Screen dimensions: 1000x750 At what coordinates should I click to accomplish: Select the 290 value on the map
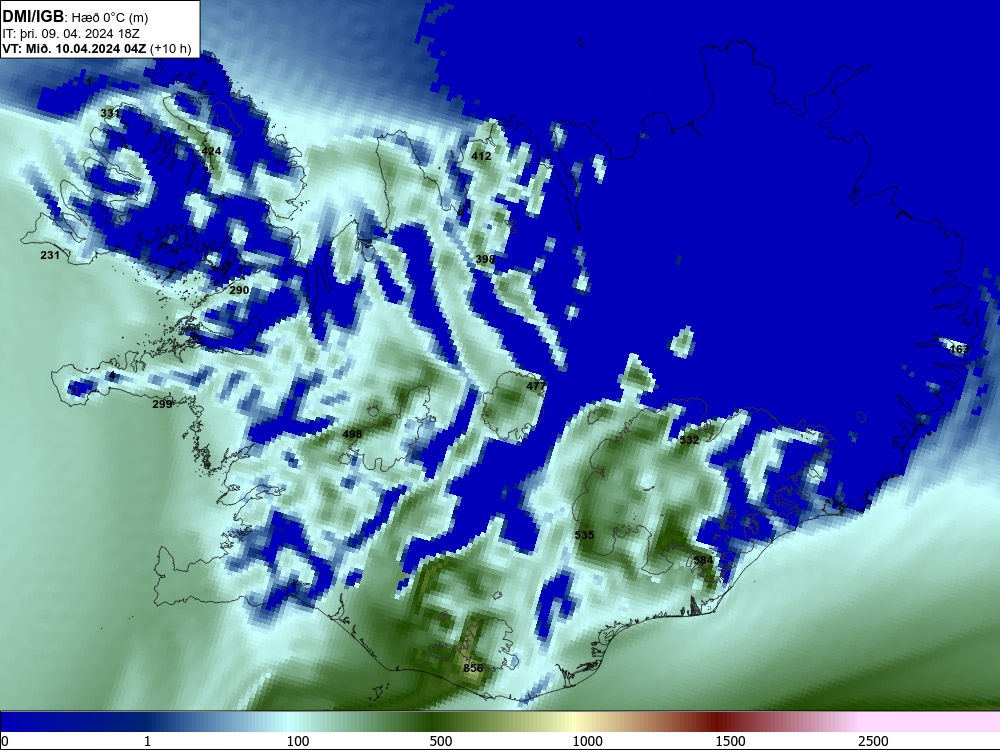tap(239, 290)
